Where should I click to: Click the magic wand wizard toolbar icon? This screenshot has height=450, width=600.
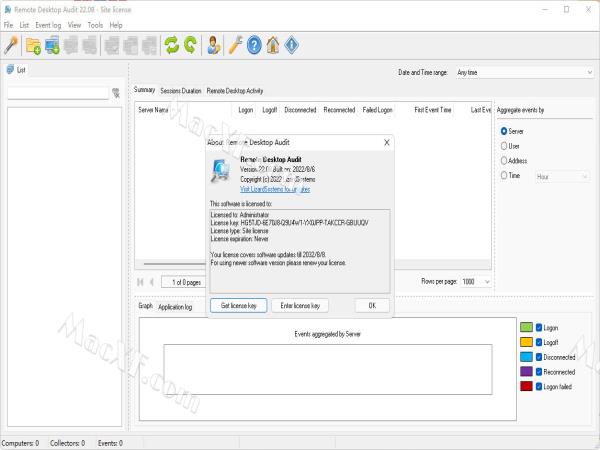[x=11, y=45]
